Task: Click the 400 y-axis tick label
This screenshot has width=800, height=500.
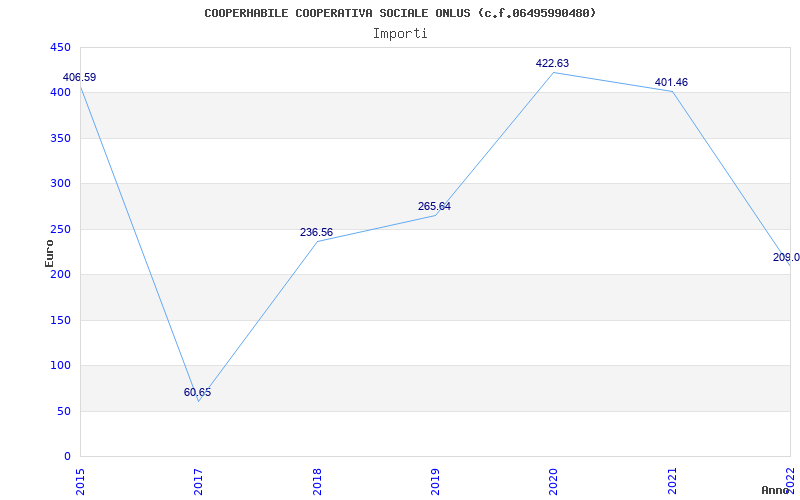Action: click(60, 93)
